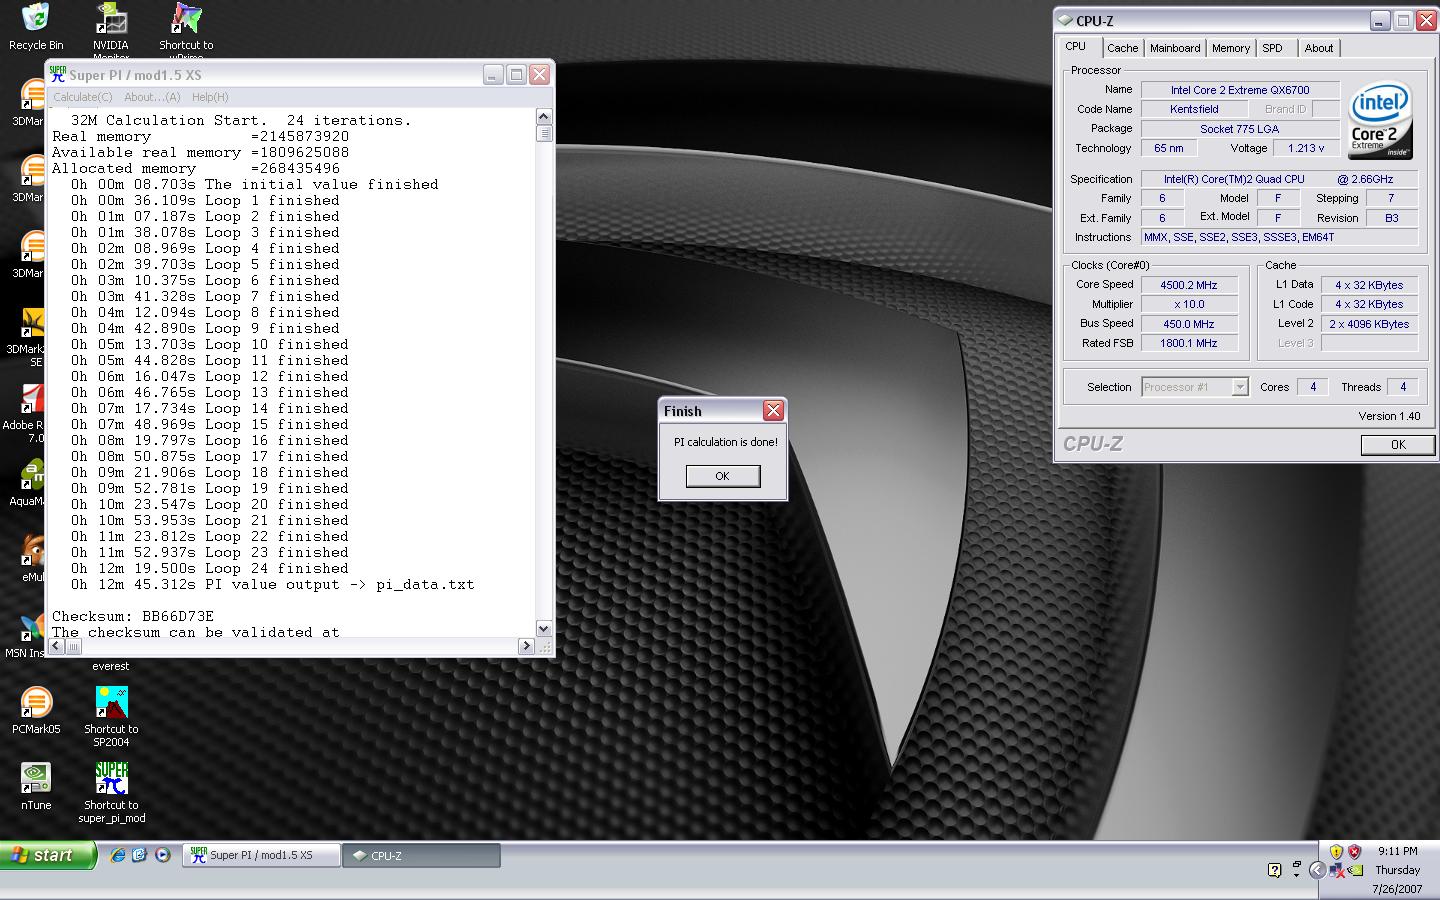
Task: Switch to CPU-Z taskbar button
Action: tap(422, 855)
